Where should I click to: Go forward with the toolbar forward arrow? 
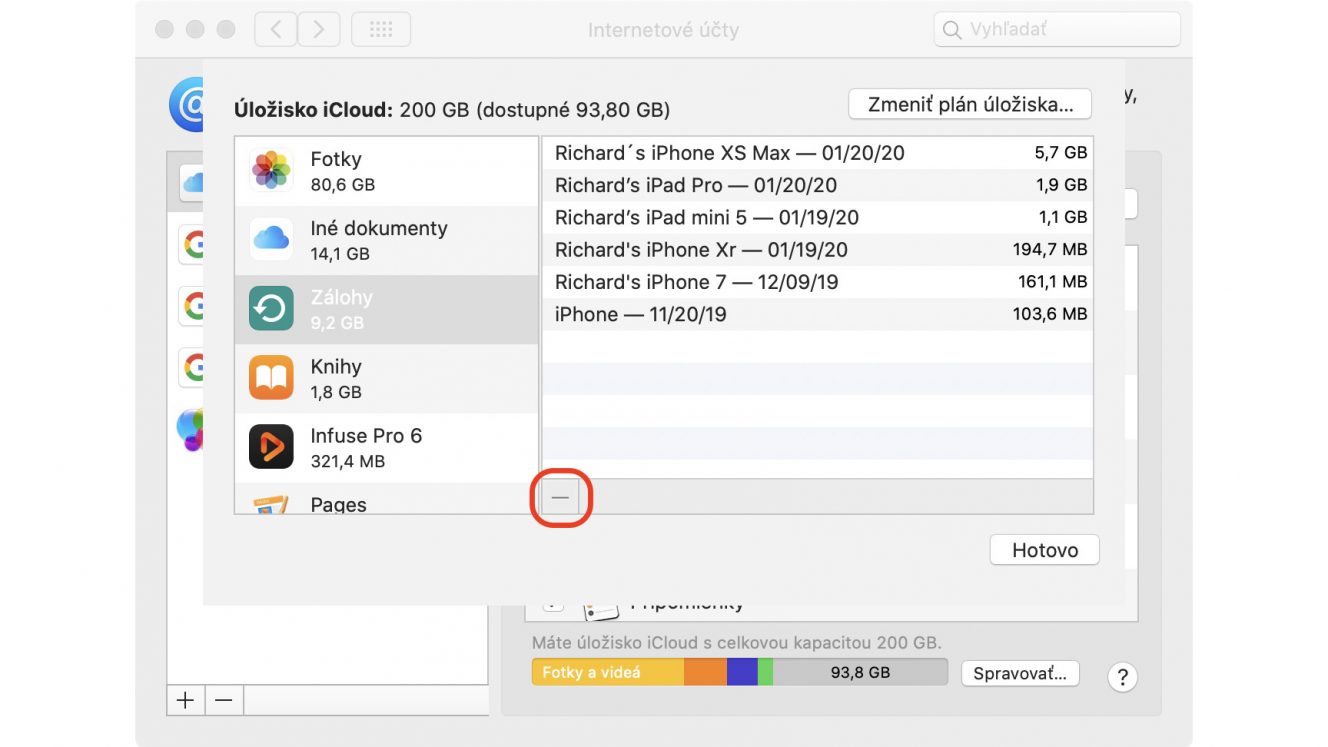click(318, 30)
